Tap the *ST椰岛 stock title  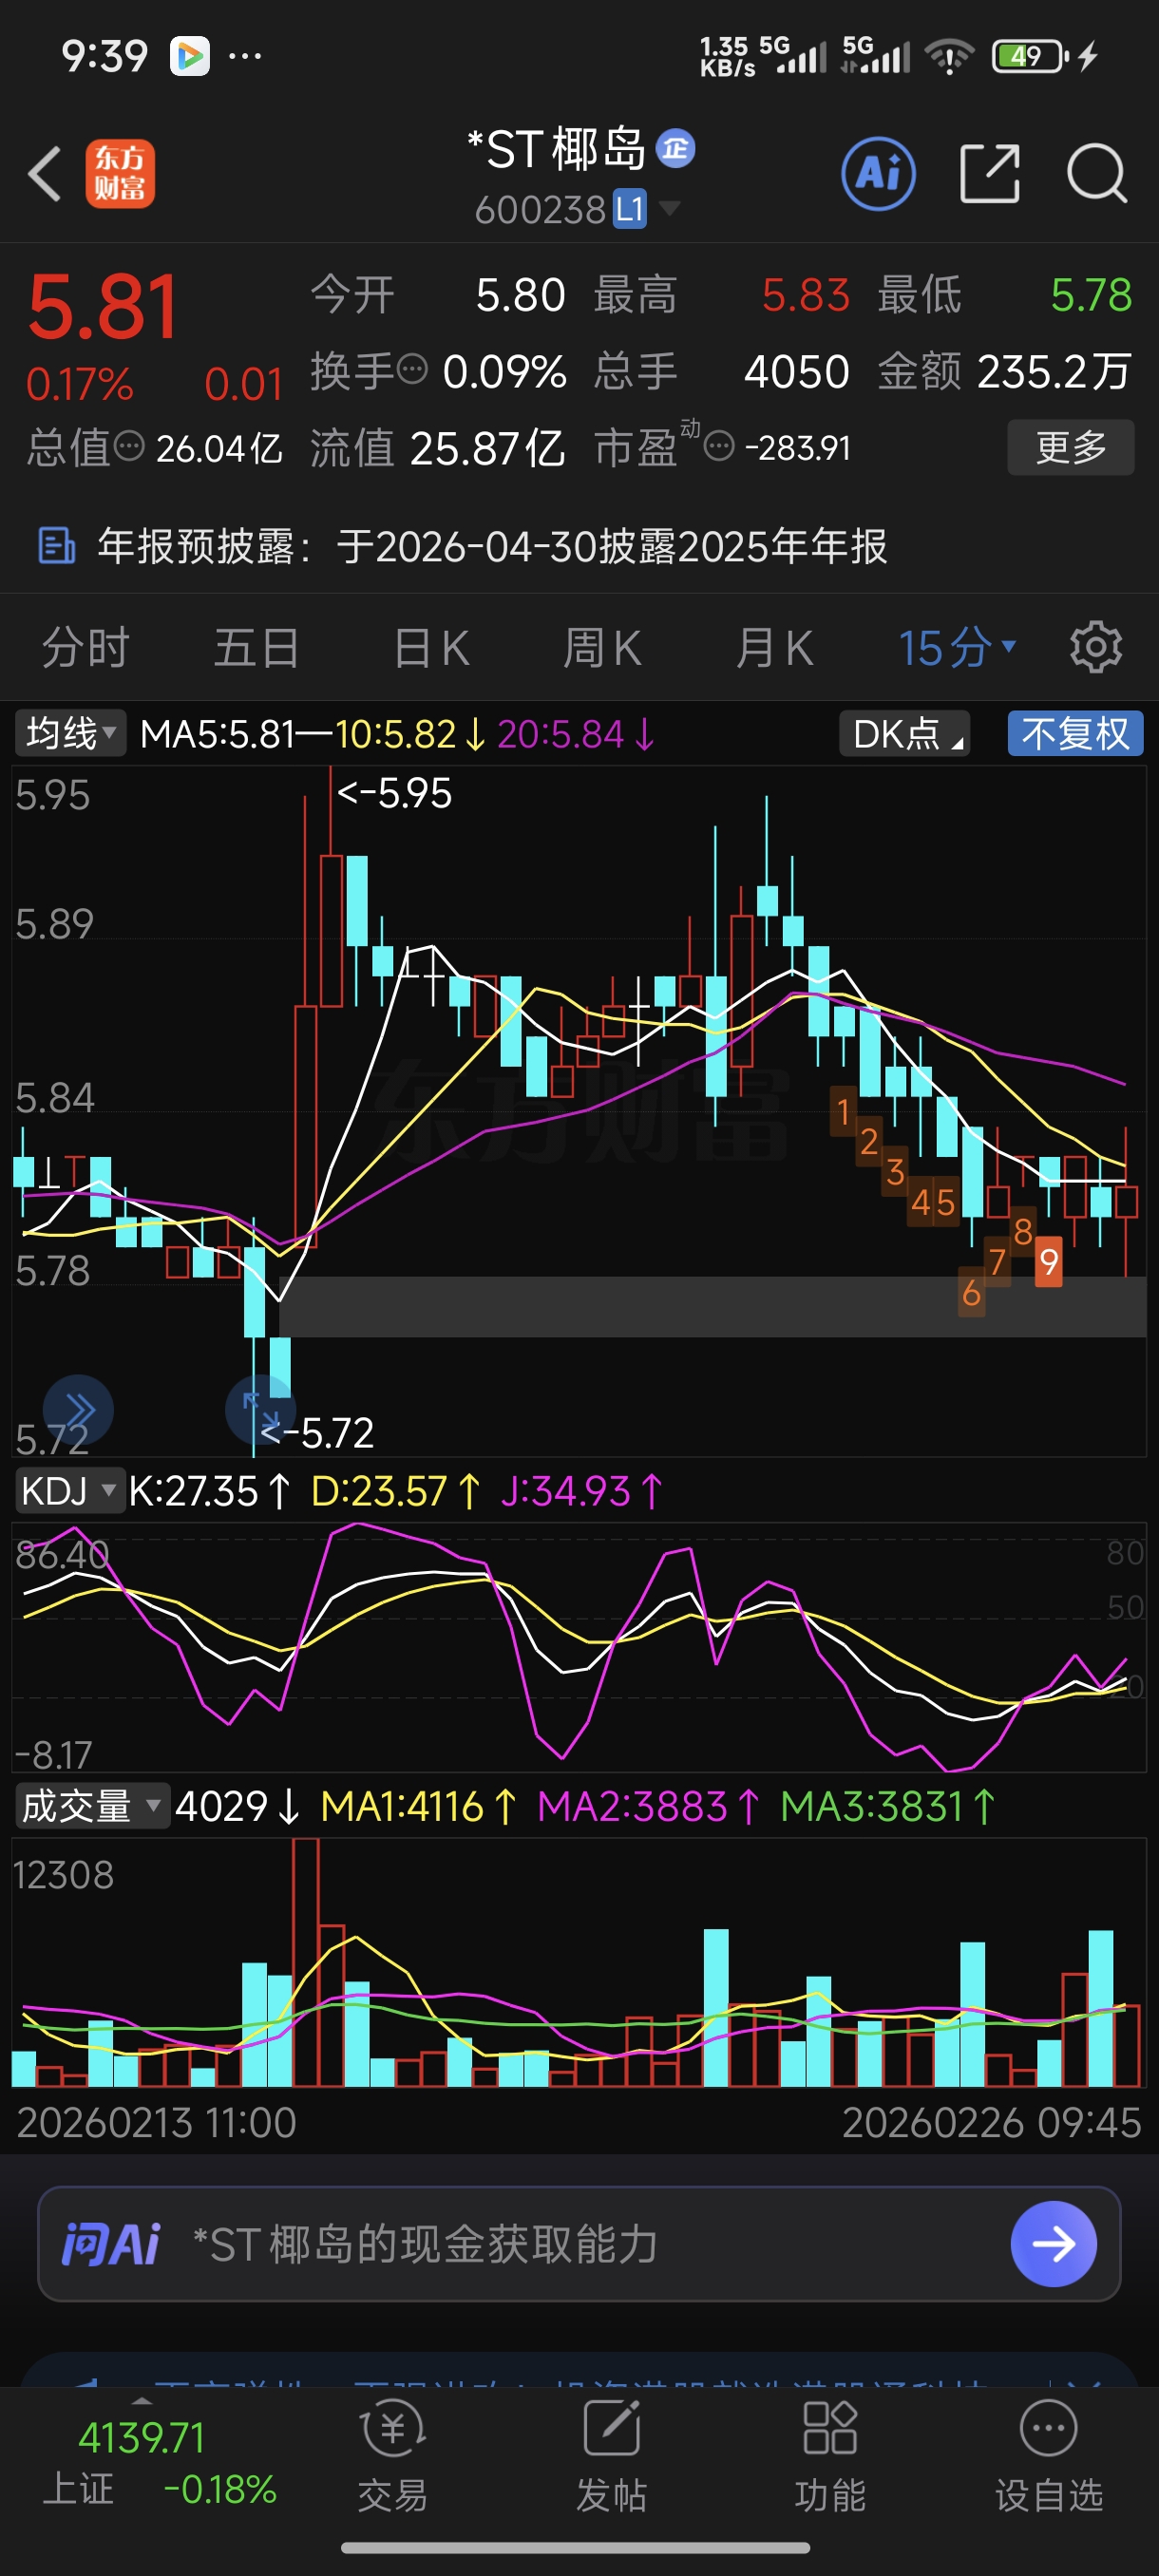pos(556,149)
